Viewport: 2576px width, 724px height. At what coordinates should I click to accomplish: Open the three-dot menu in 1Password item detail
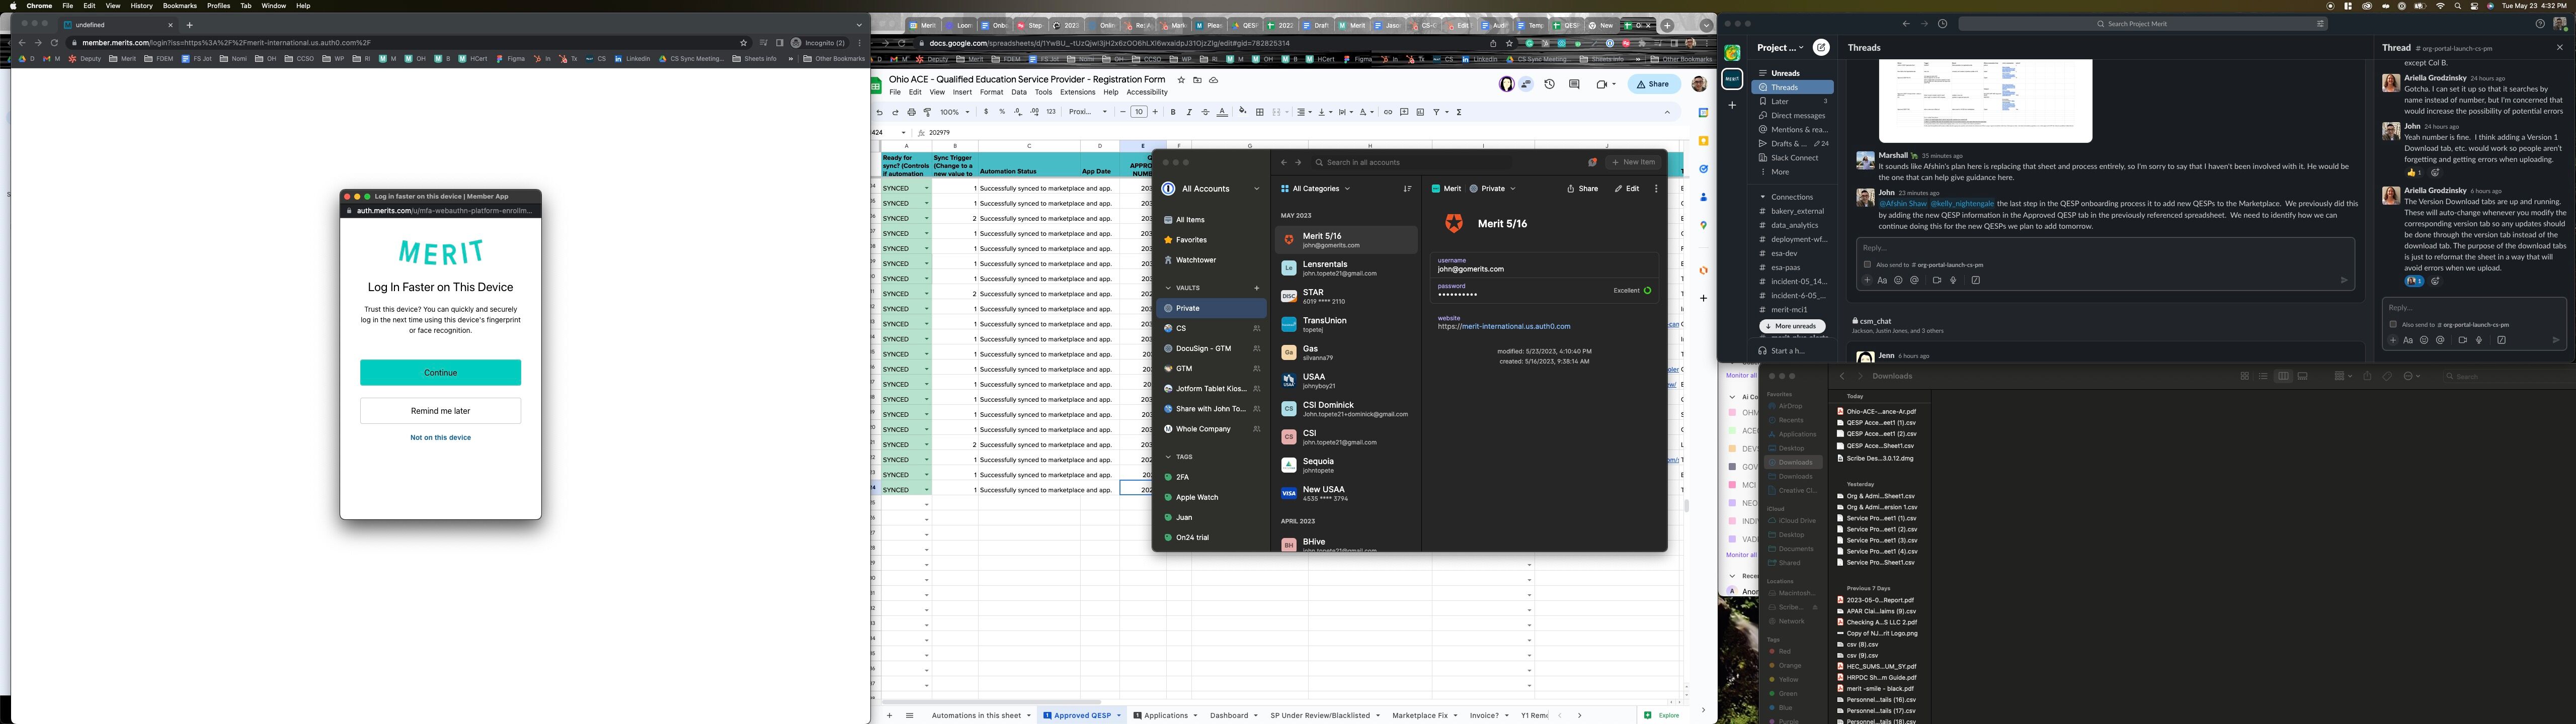[x=1656, y=189]
